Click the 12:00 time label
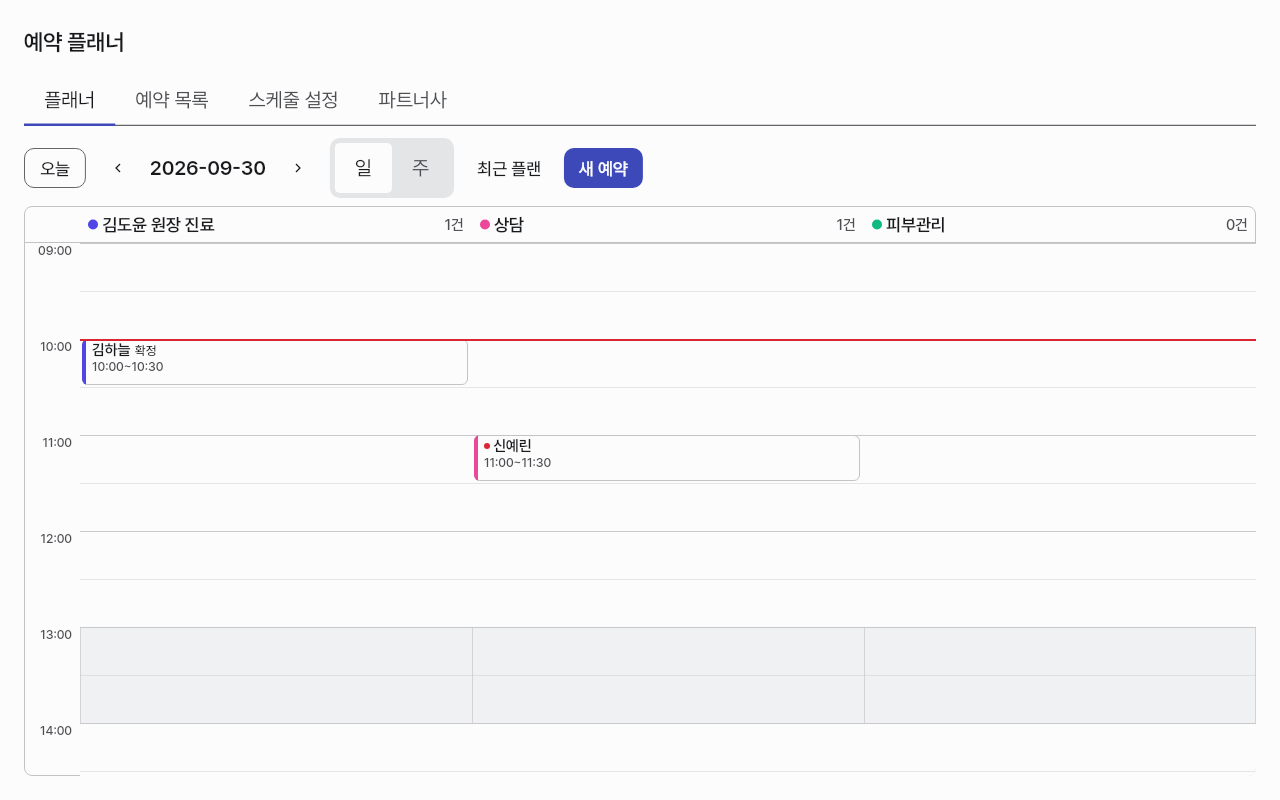 55,538
